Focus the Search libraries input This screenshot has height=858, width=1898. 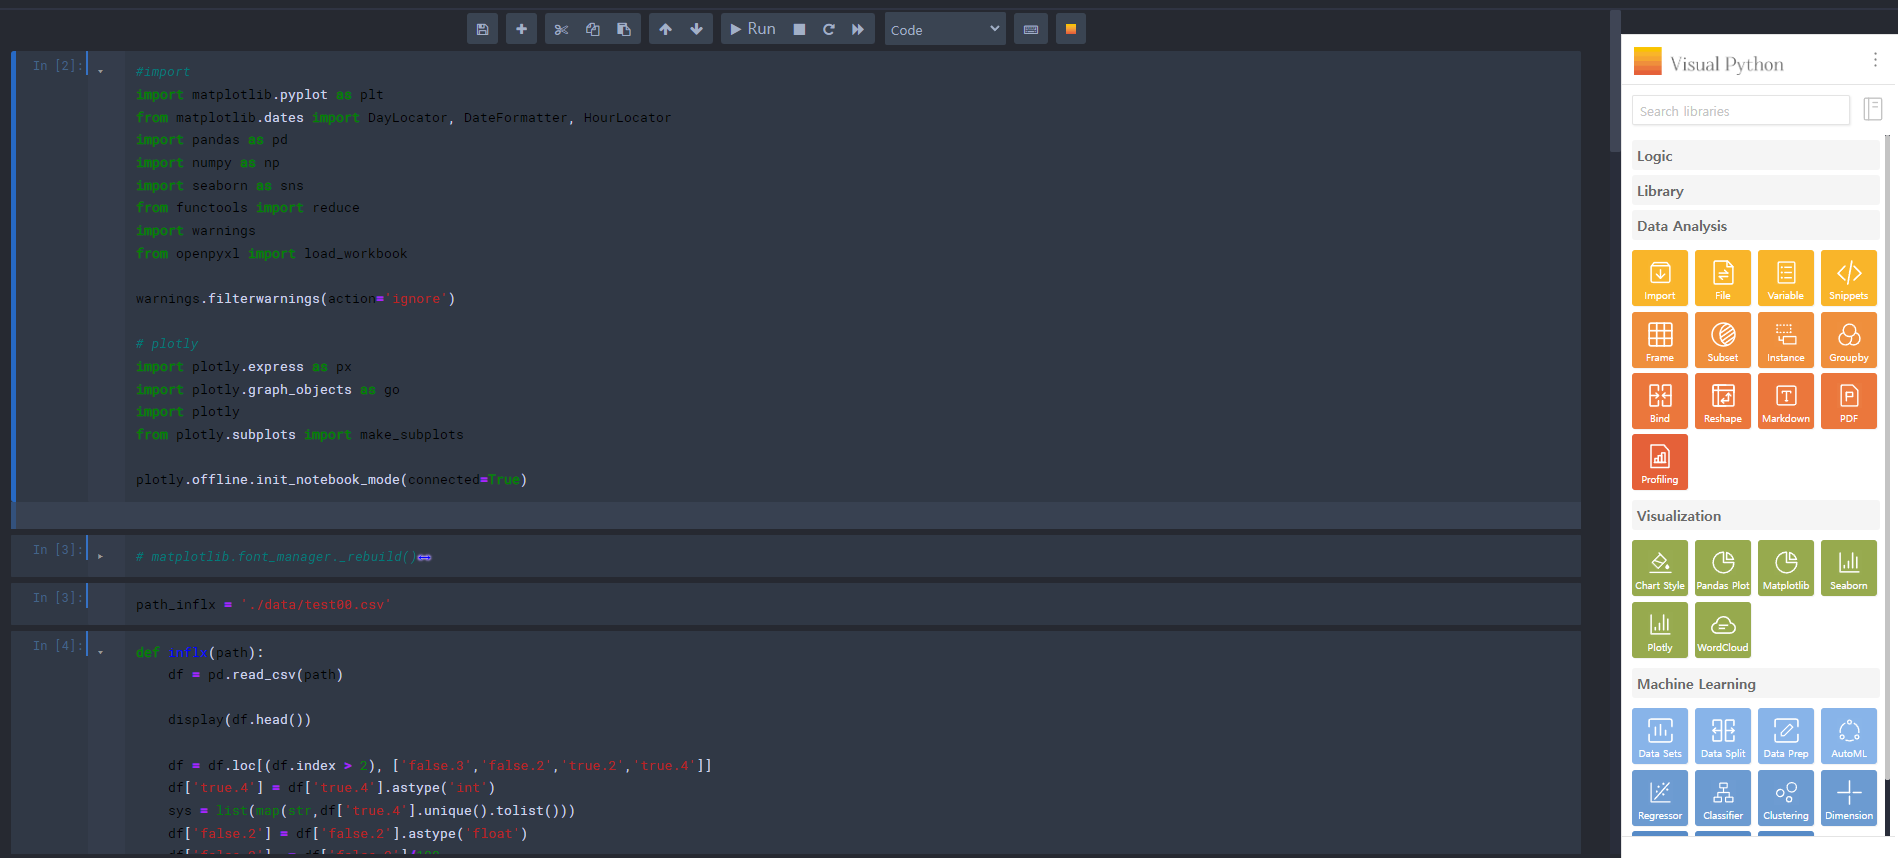click(x=1740, y=111)
